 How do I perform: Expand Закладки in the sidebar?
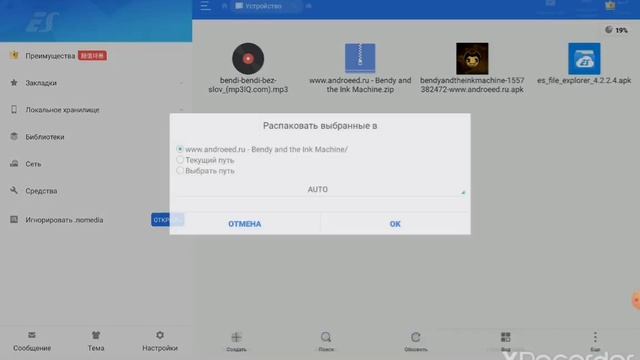(96, 83)
